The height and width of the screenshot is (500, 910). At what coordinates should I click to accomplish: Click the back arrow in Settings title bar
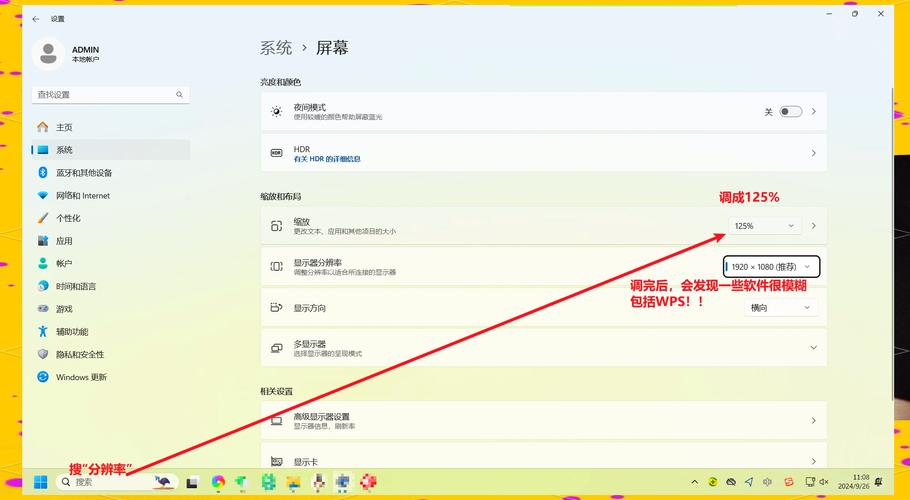click(x=36, y=18)
